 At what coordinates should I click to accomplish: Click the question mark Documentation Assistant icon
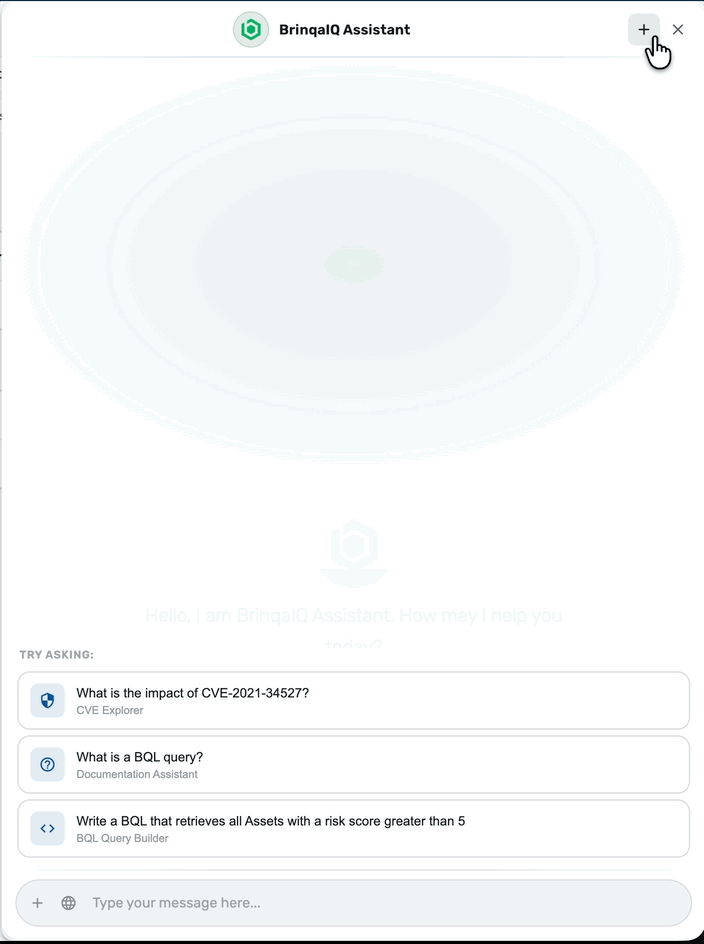[48, 764]
